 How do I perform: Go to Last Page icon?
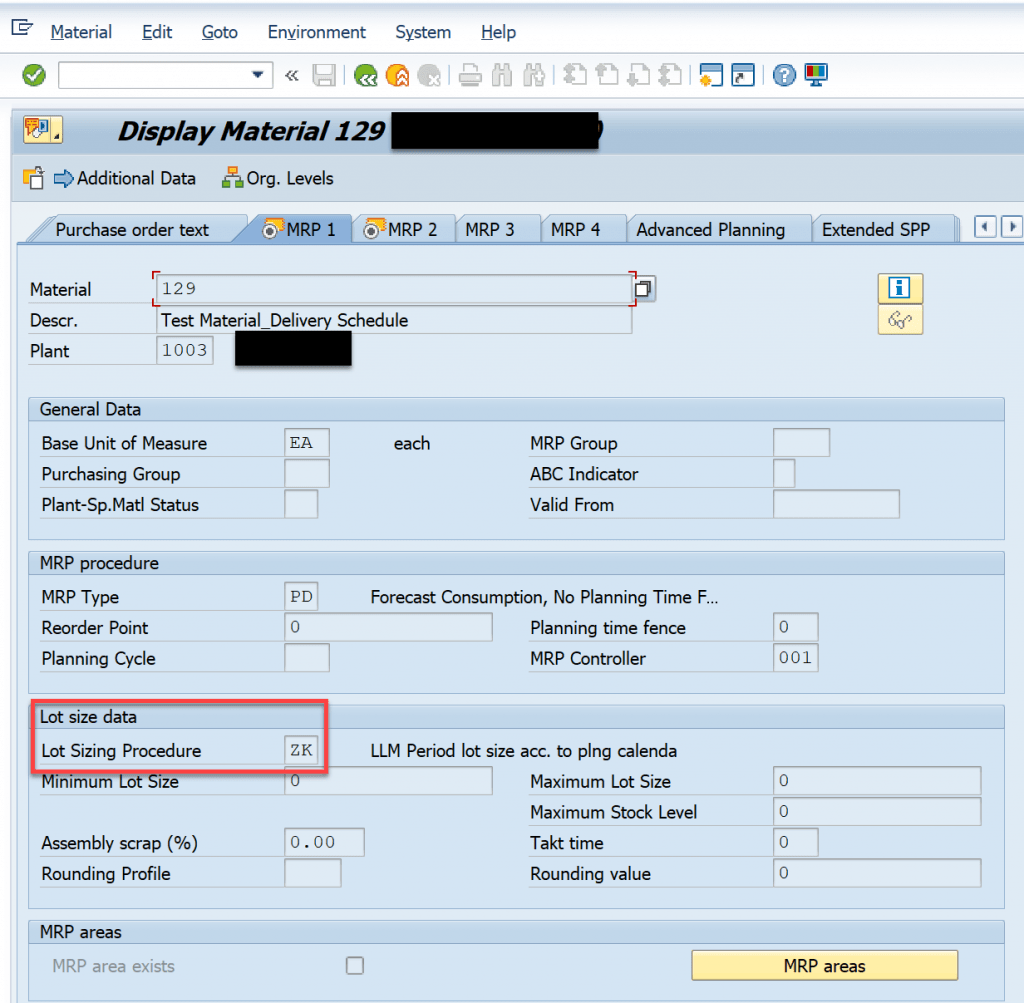pos(670,75)
